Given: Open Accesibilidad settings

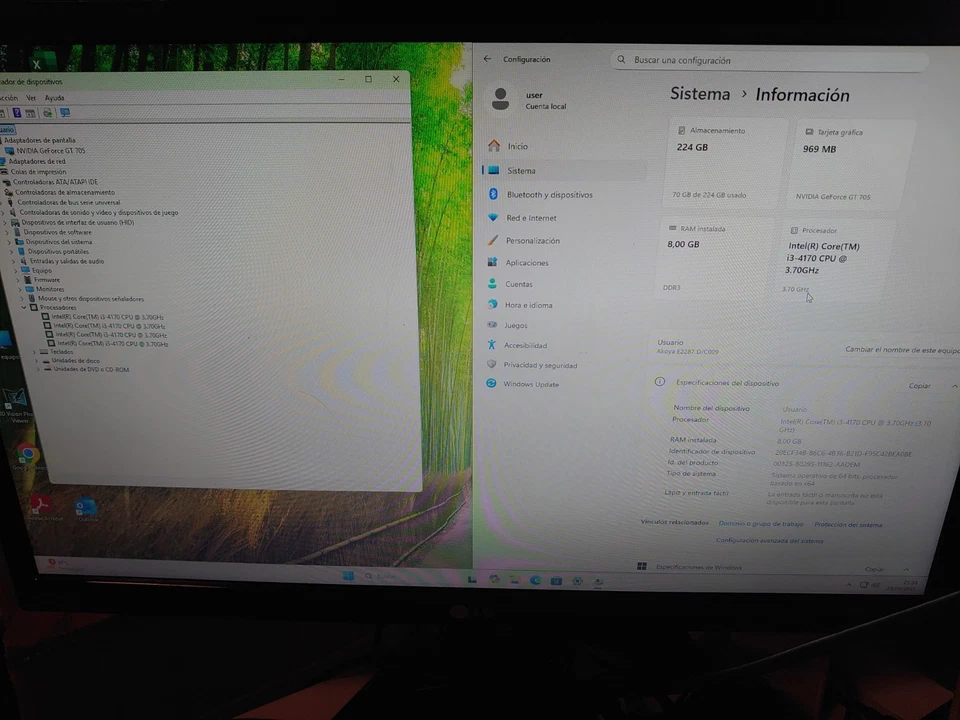Looking at the screenshot, I should pyautogui.click(x=525, y=345).
